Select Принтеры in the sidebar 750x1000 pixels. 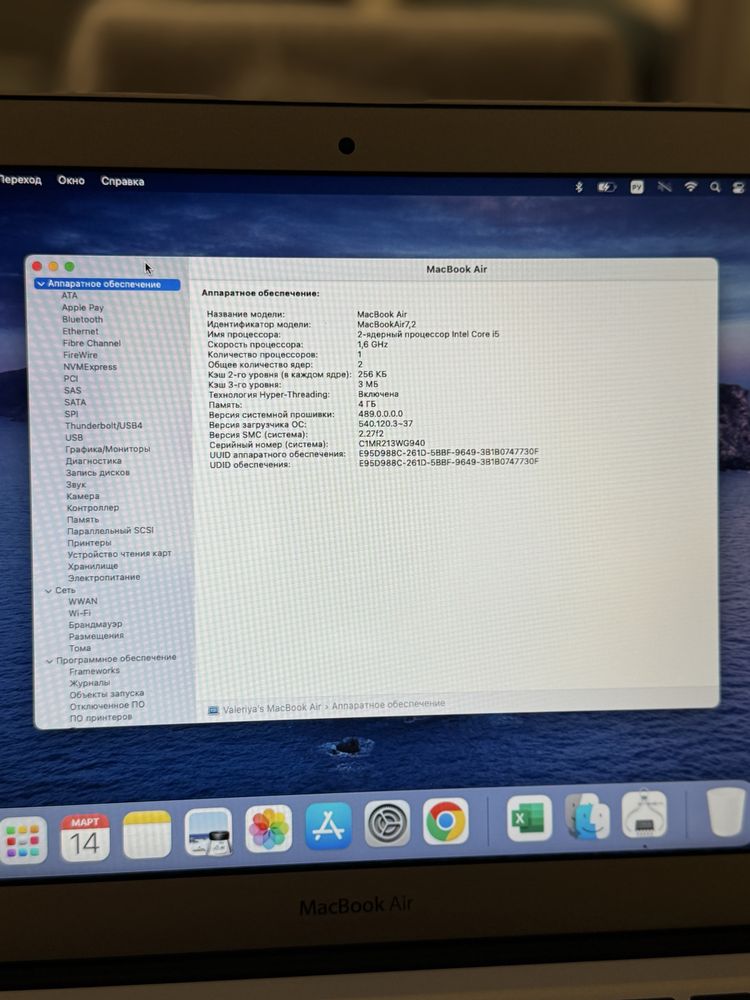(x=89, y=543)
